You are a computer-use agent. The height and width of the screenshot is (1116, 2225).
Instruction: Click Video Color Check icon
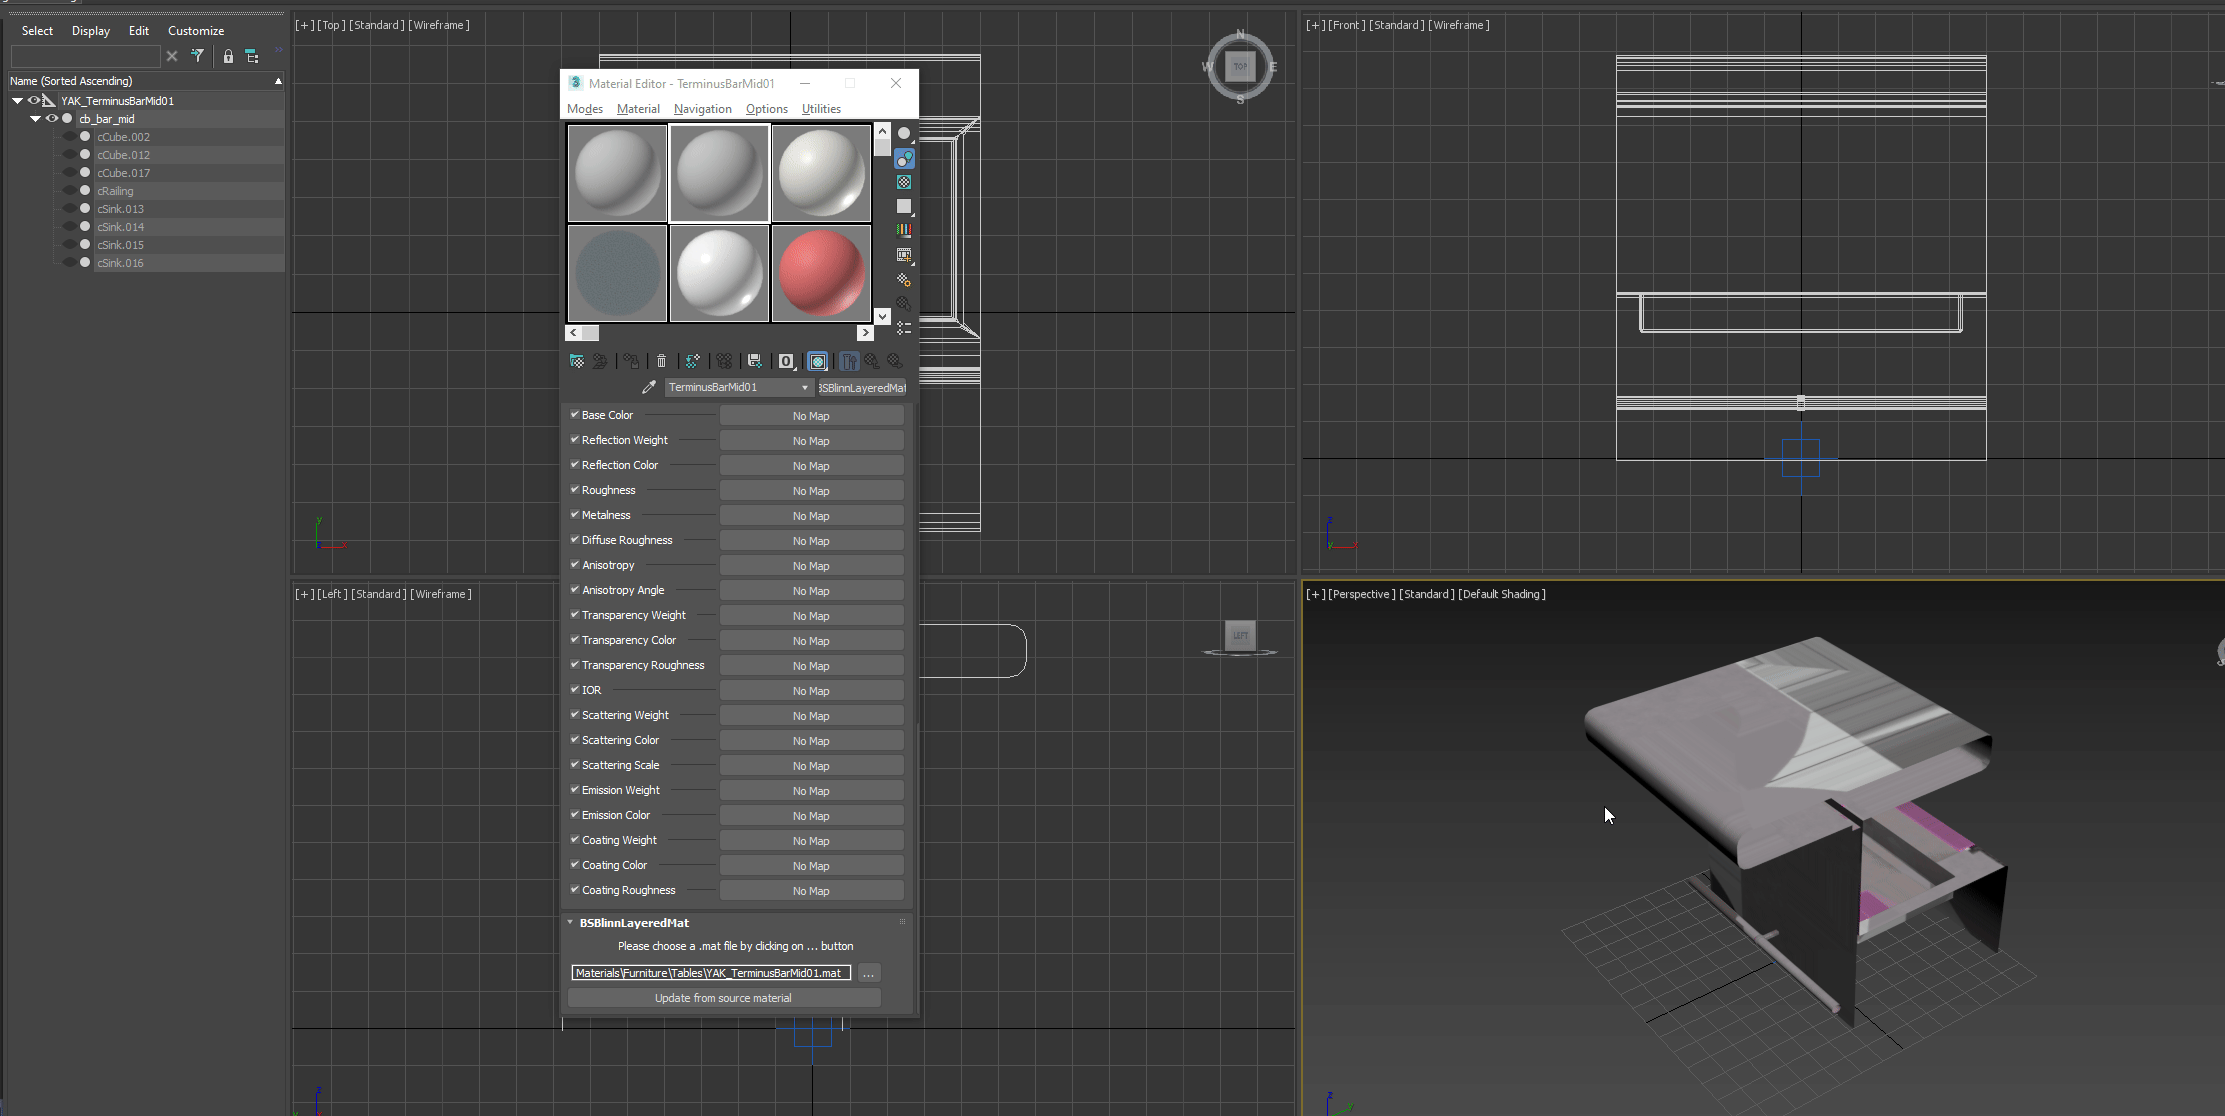tap(904, 230)
